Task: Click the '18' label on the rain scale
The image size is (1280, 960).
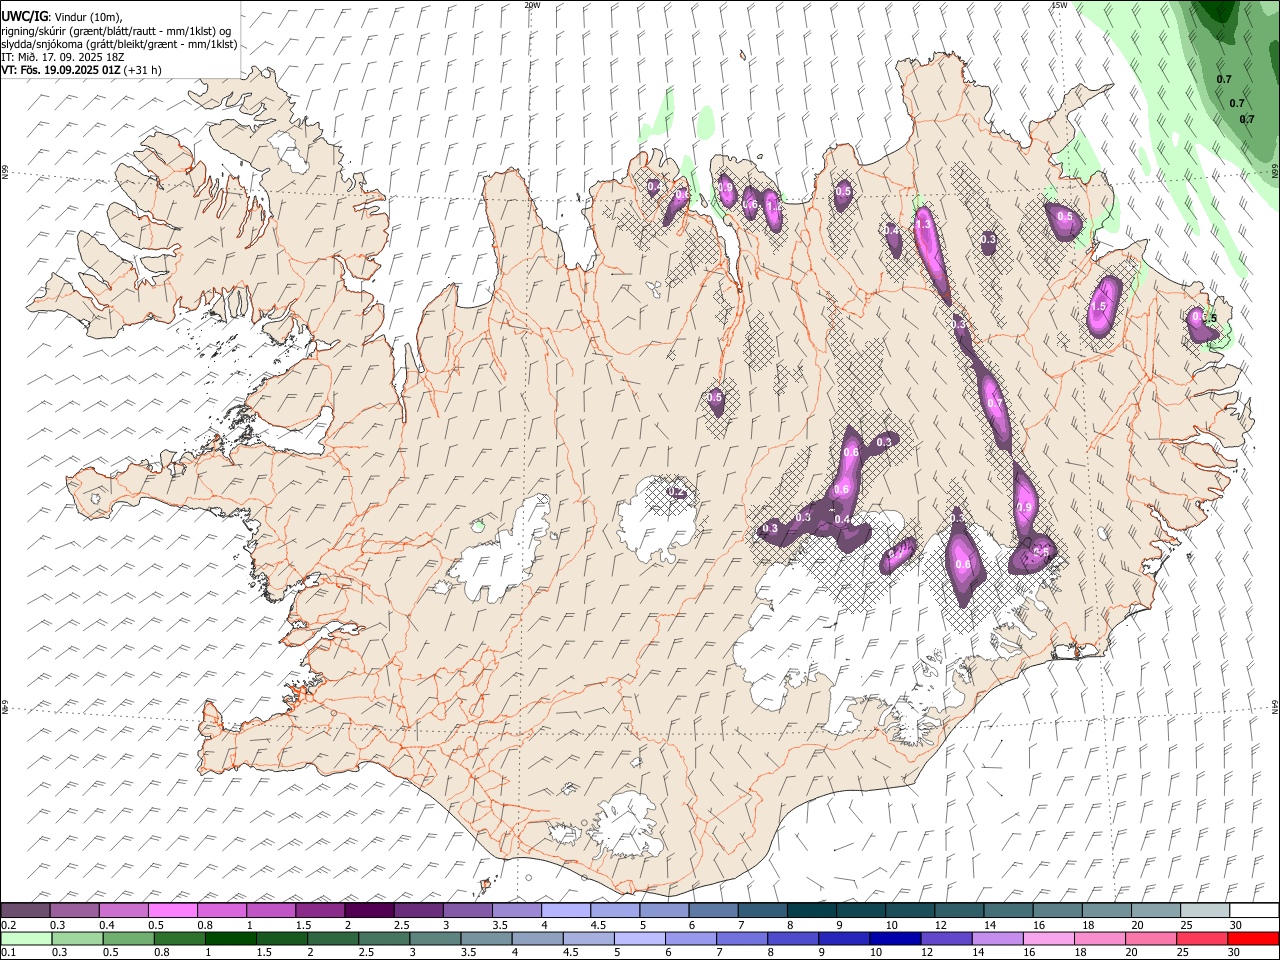Action: tap(1080, 953)
